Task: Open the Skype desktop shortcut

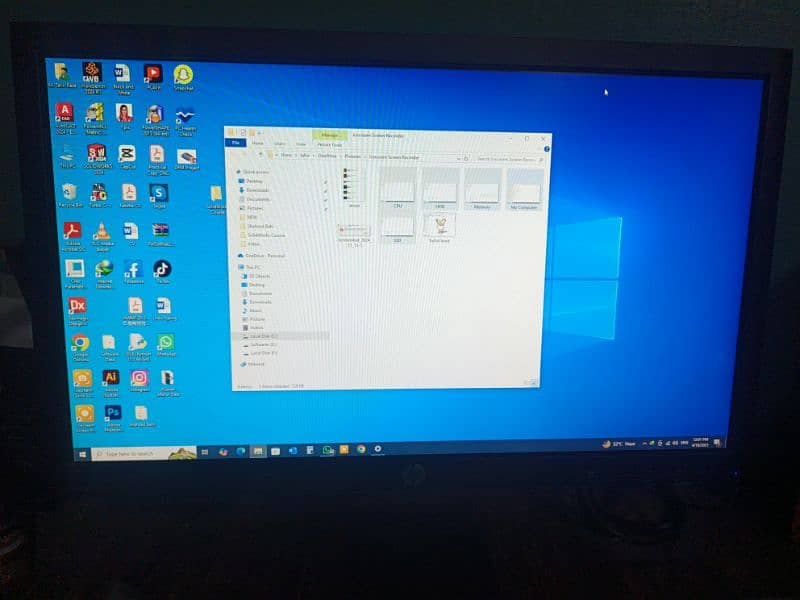Action: pos(159,196)
